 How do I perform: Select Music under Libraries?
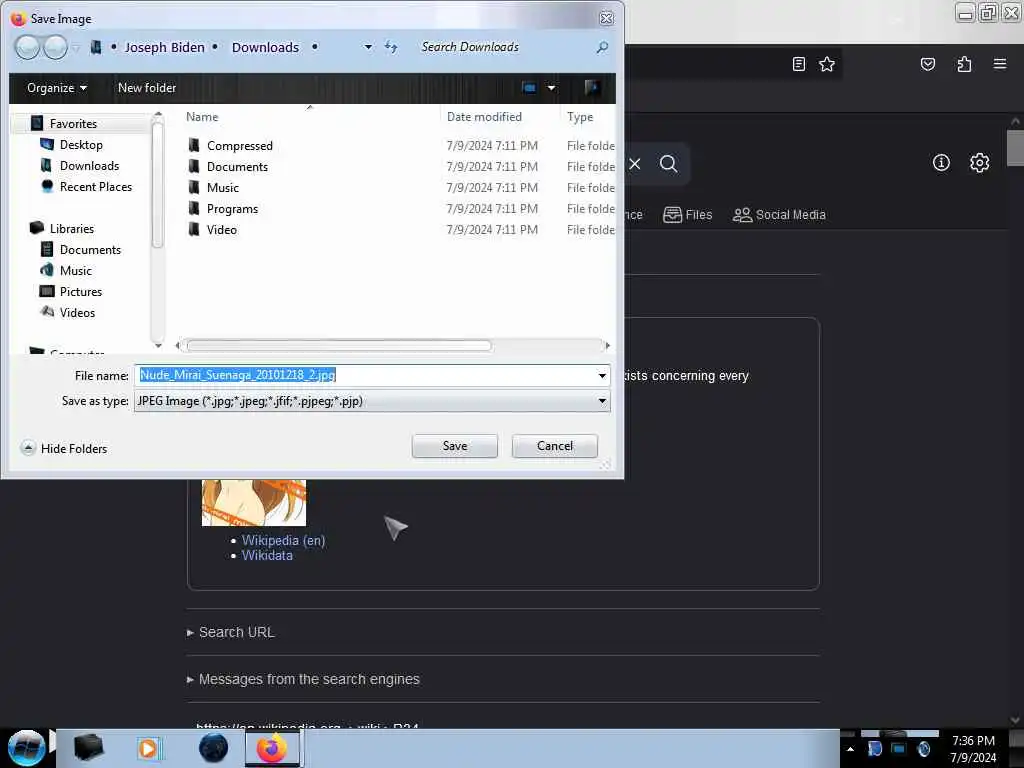(75, 270)
